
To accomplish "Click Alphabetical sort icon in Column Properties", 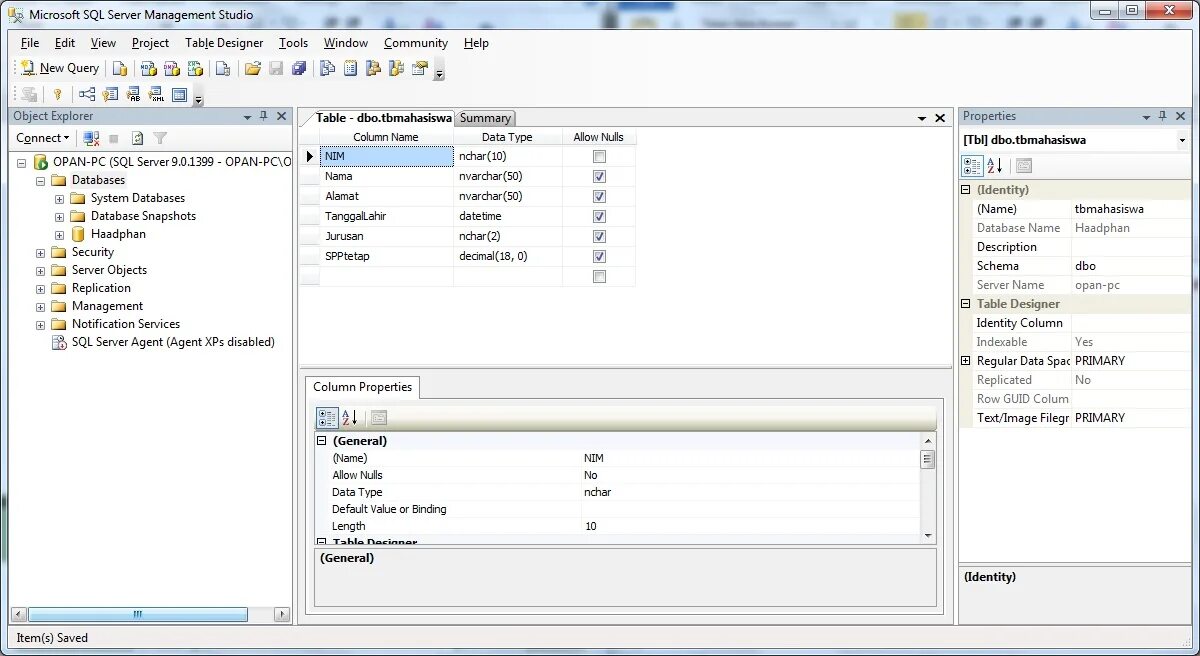I will click(350, 417).
